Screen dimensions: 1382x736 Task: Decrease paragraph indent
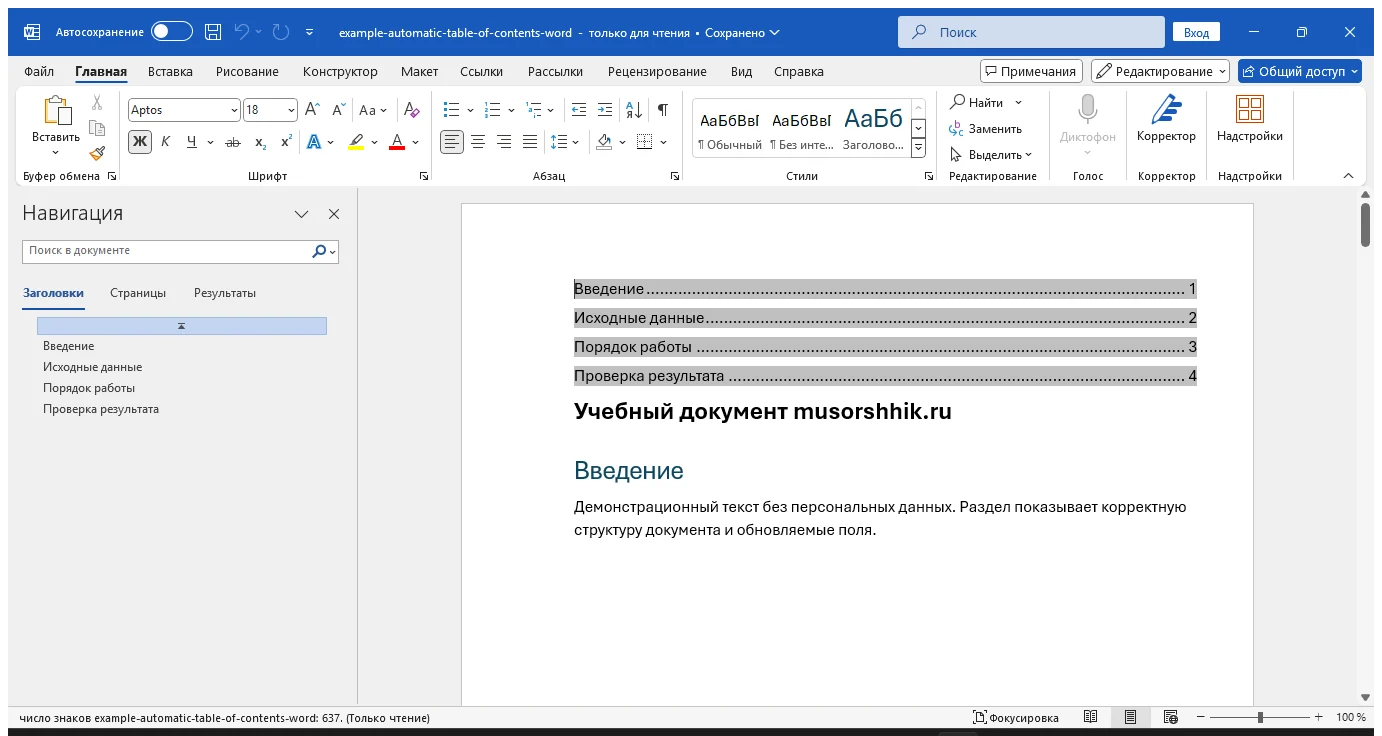click(x=578, y=110)
